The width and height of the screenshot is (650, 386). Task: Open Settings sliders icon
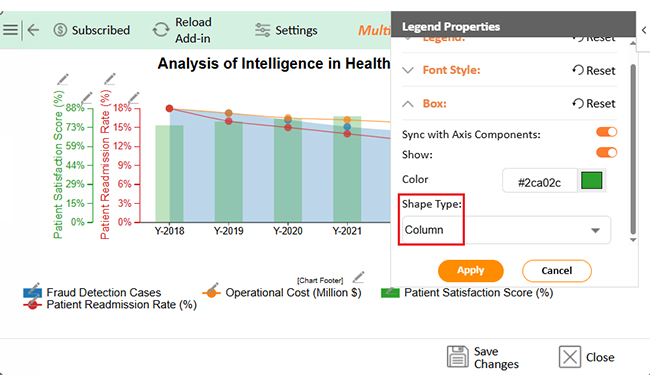262,30
